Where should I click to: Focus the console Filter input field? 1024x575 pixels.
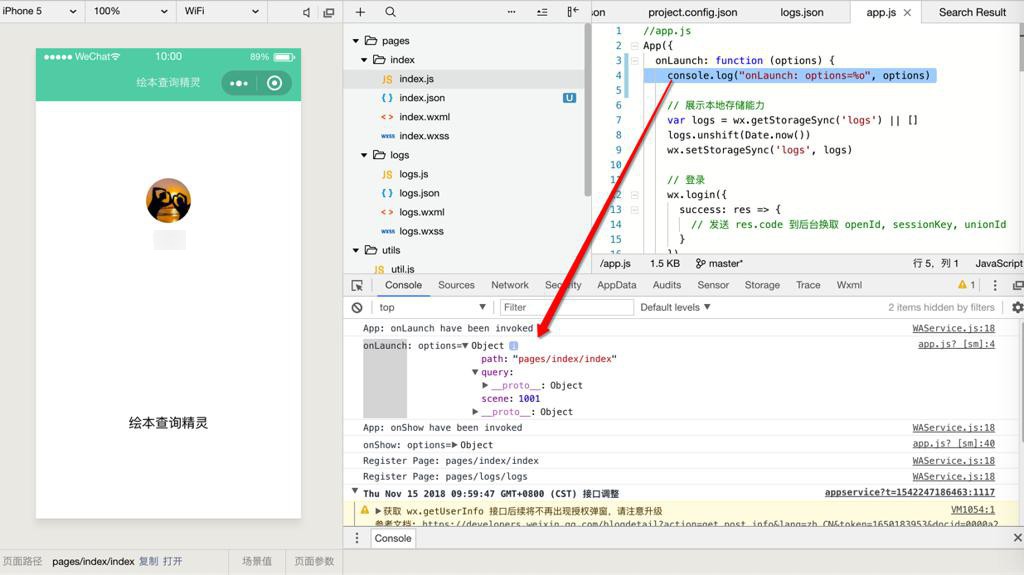566,307
